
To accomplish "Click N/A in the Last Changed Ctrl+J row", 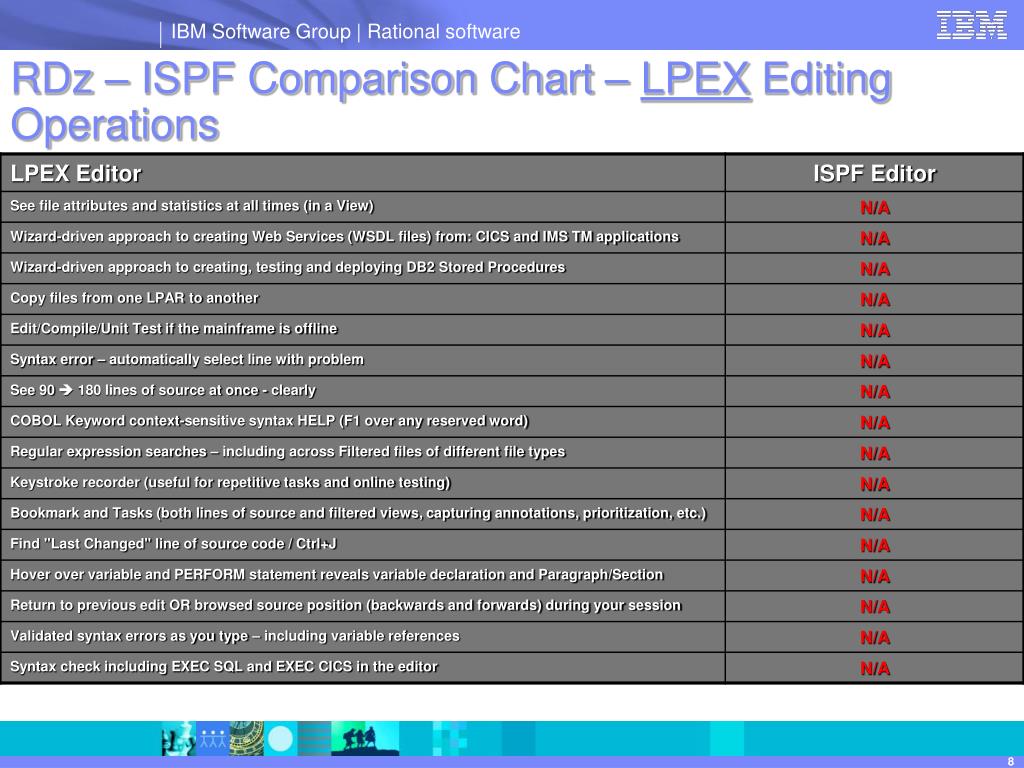I will pos(874,545).
